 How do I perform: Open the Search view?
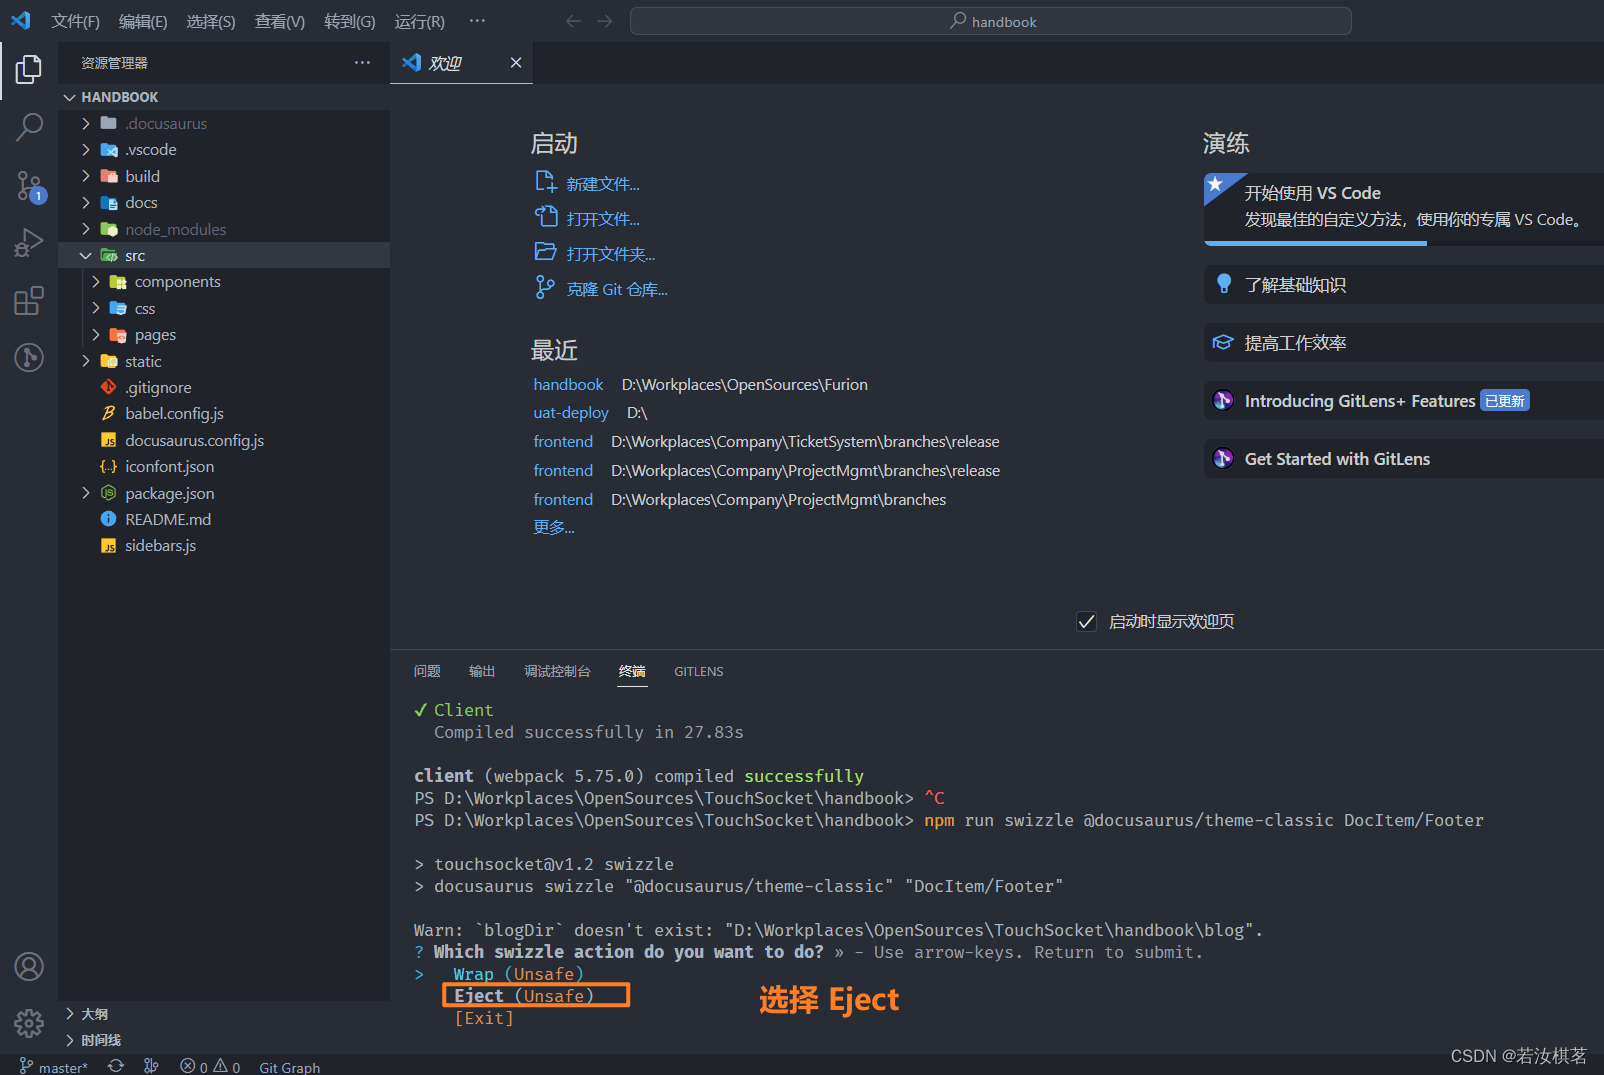tap(28, 127)
